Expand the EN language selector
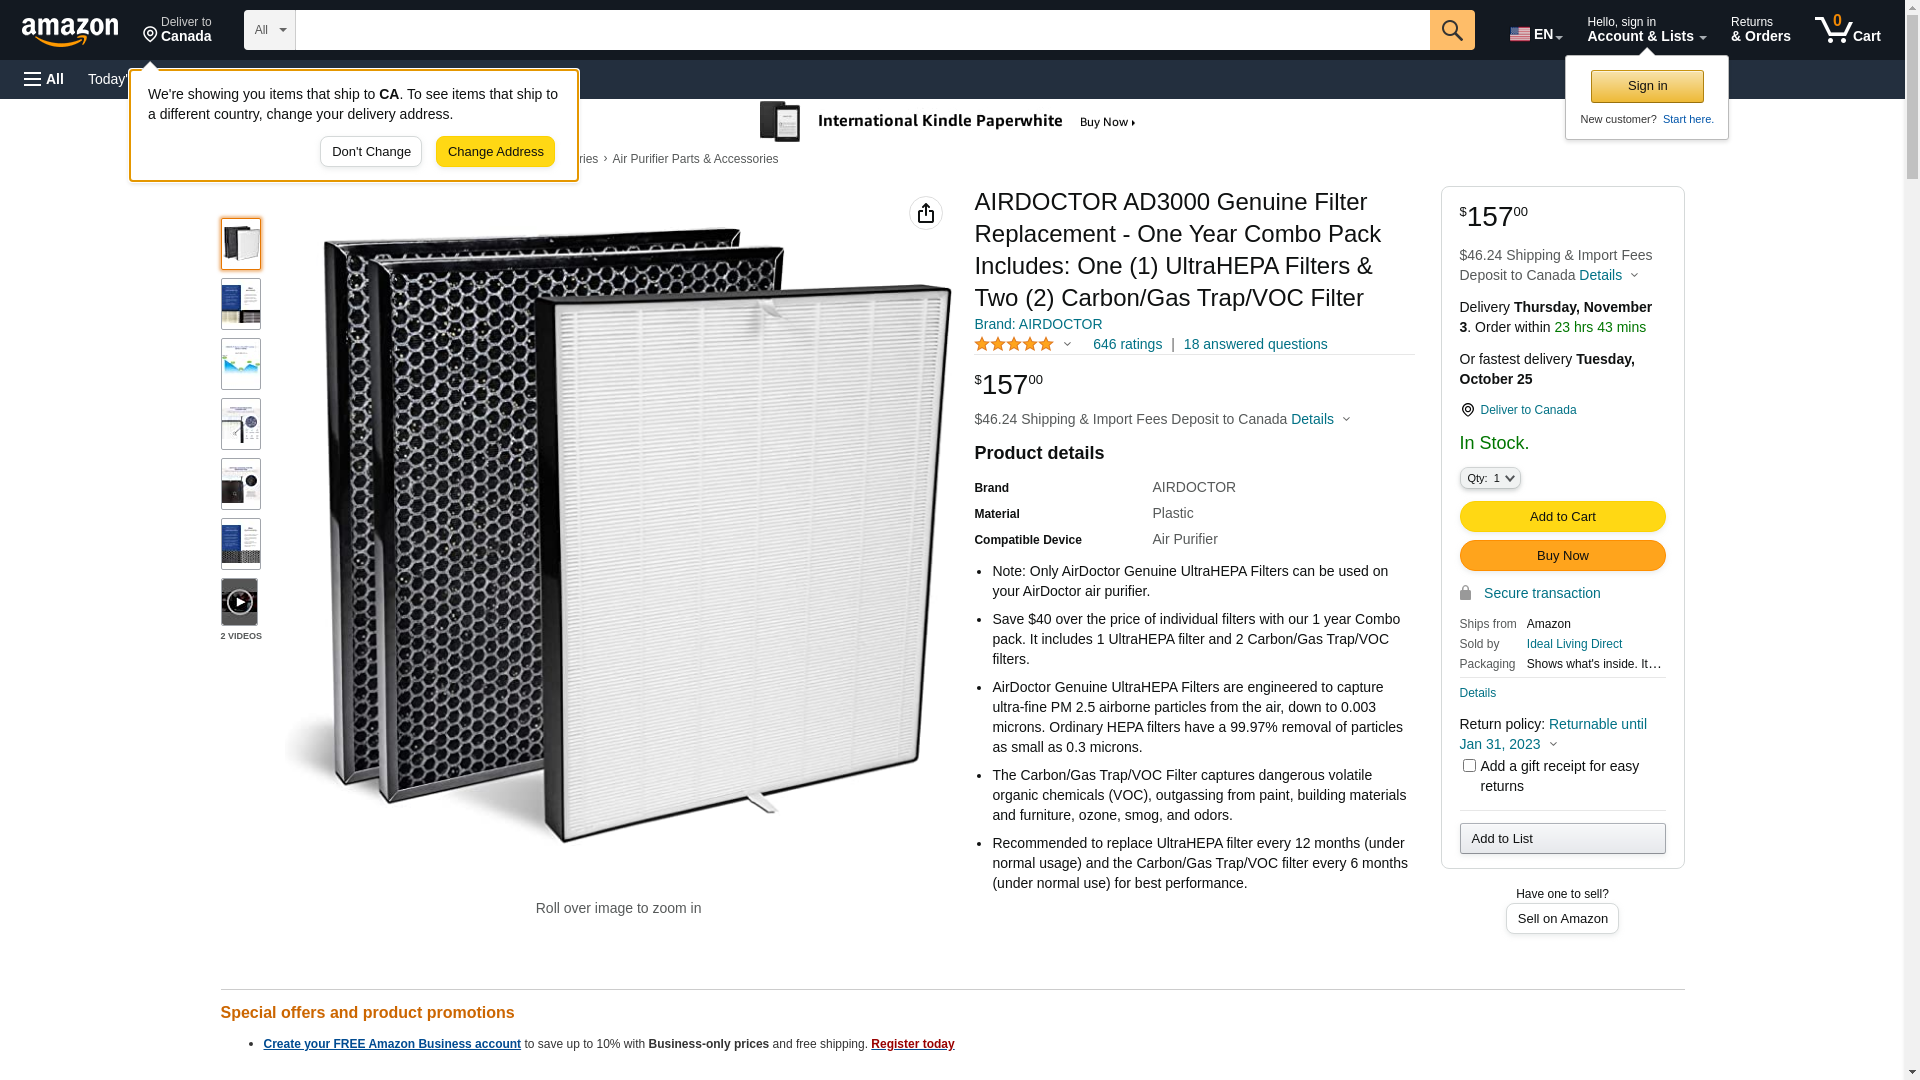Viewport: 1920px width, 1080px height. [1535, 34]
